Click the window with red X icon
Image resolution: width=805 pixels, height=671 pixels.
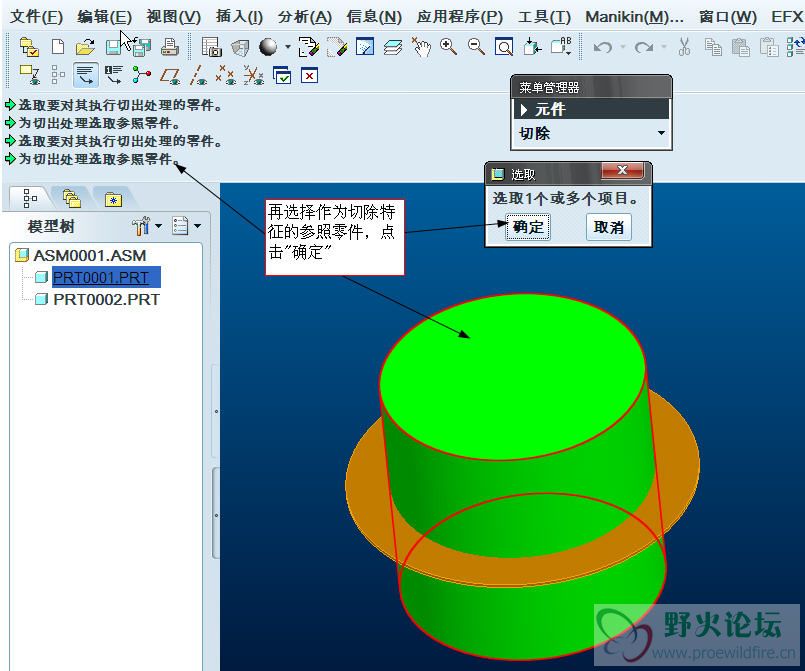click(309, 75)
